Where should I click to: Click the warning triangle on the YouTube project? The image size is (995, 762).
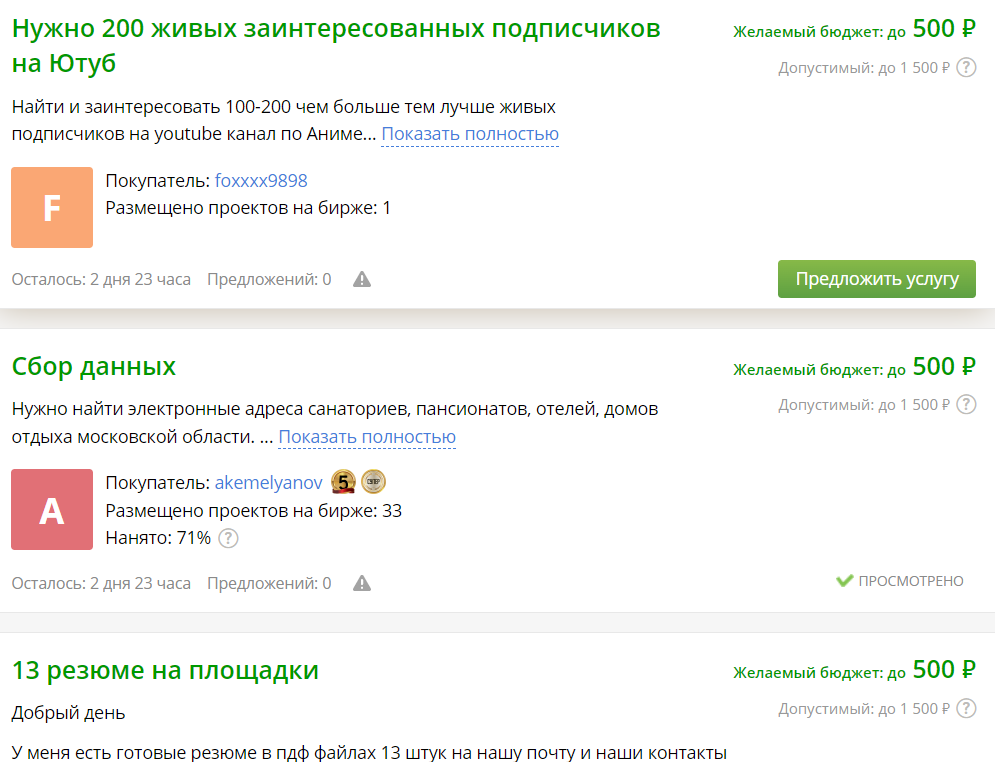point(362,279)
